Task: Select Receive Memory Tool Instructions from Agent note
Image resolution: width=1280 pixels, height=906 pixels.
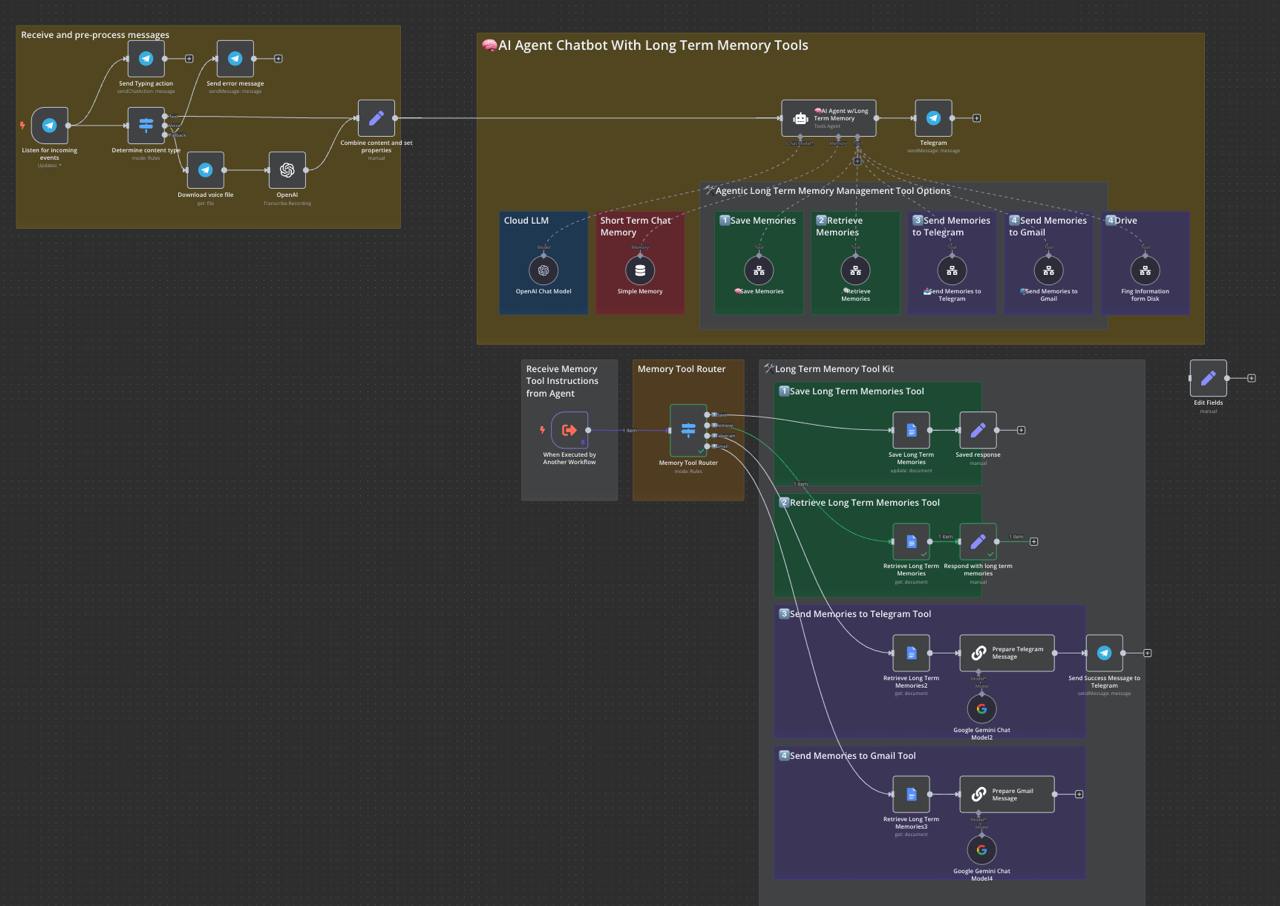Action: tap(564, 381)
